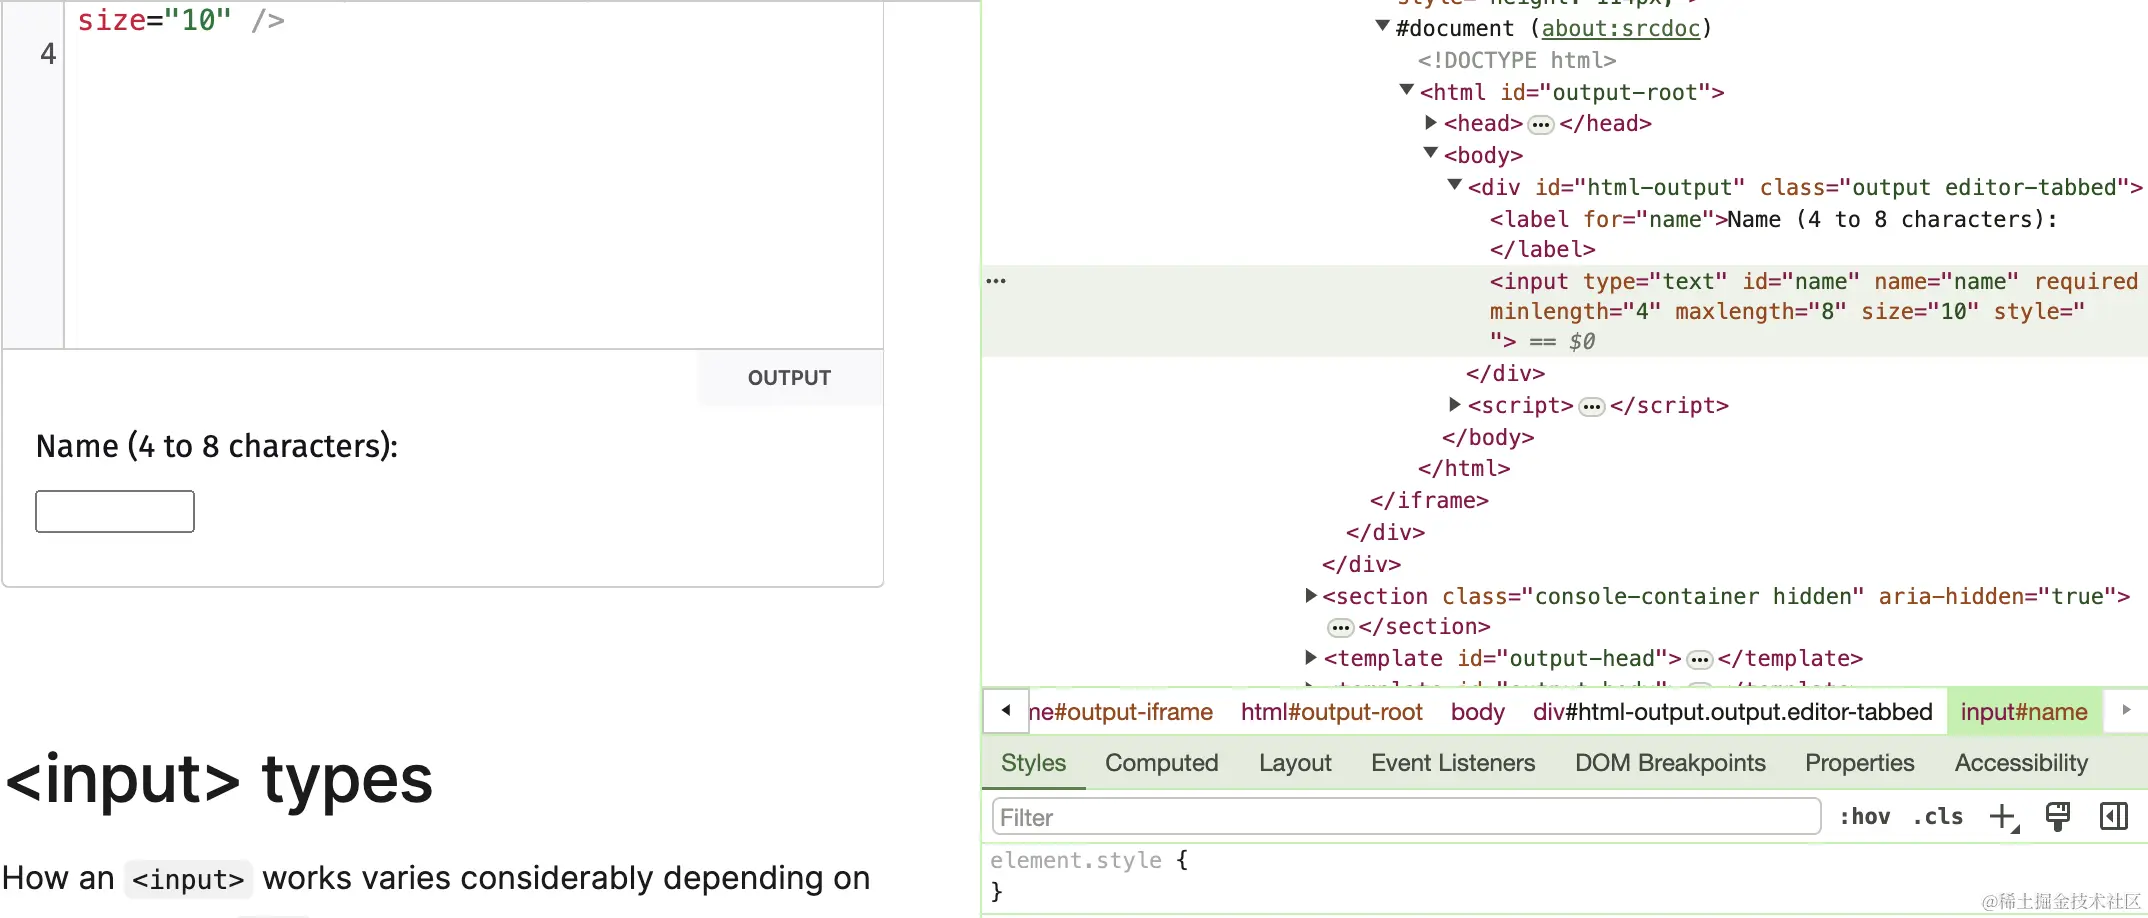Screen dimensions: 2148x918
Task: Click the Name text input in output
Action: pyautogui.click(x=115, y=511)
